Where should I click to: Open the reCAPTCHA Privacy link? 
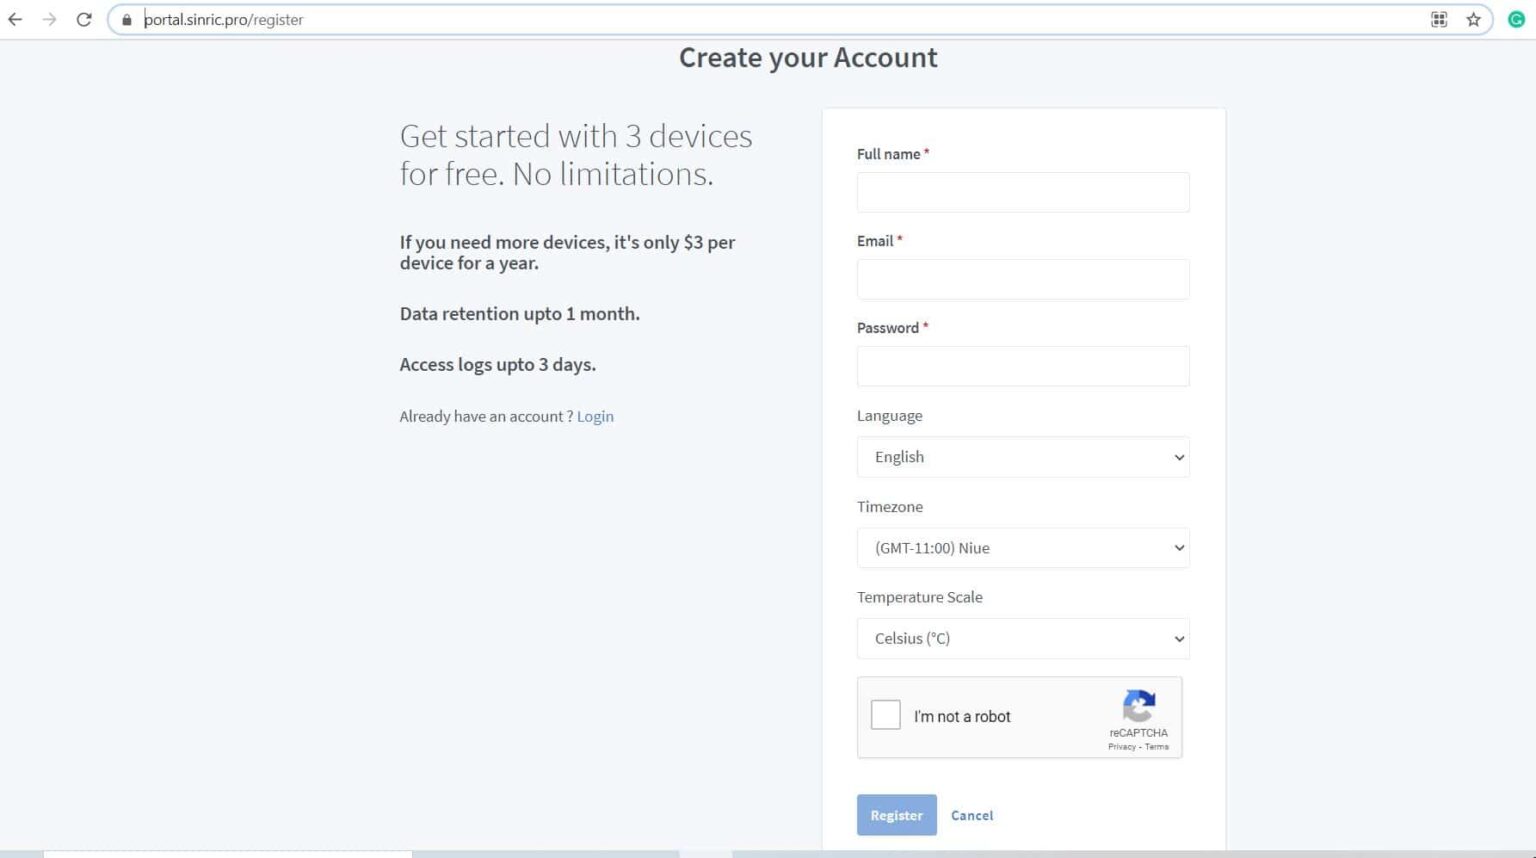click(1121, 747)
